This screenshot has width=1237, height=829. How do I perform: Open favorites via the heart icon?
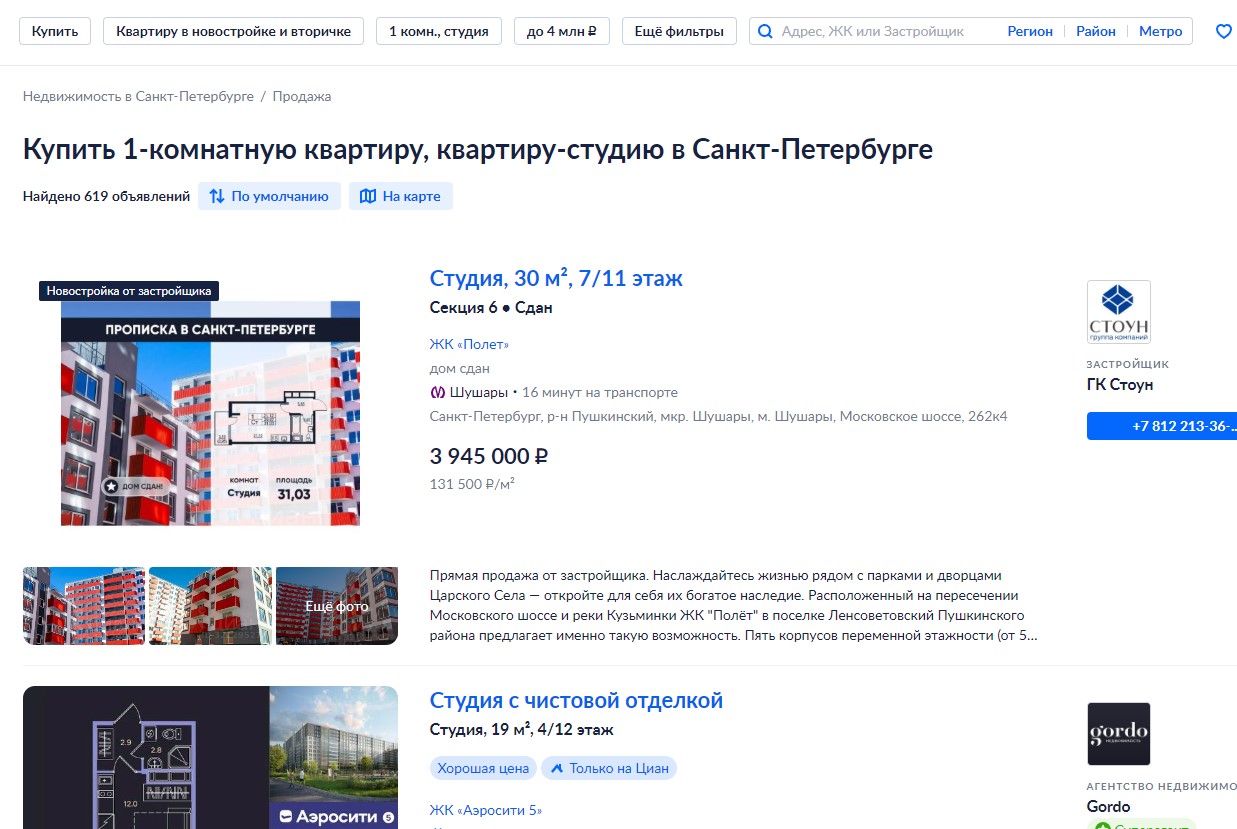(1223, 31)
